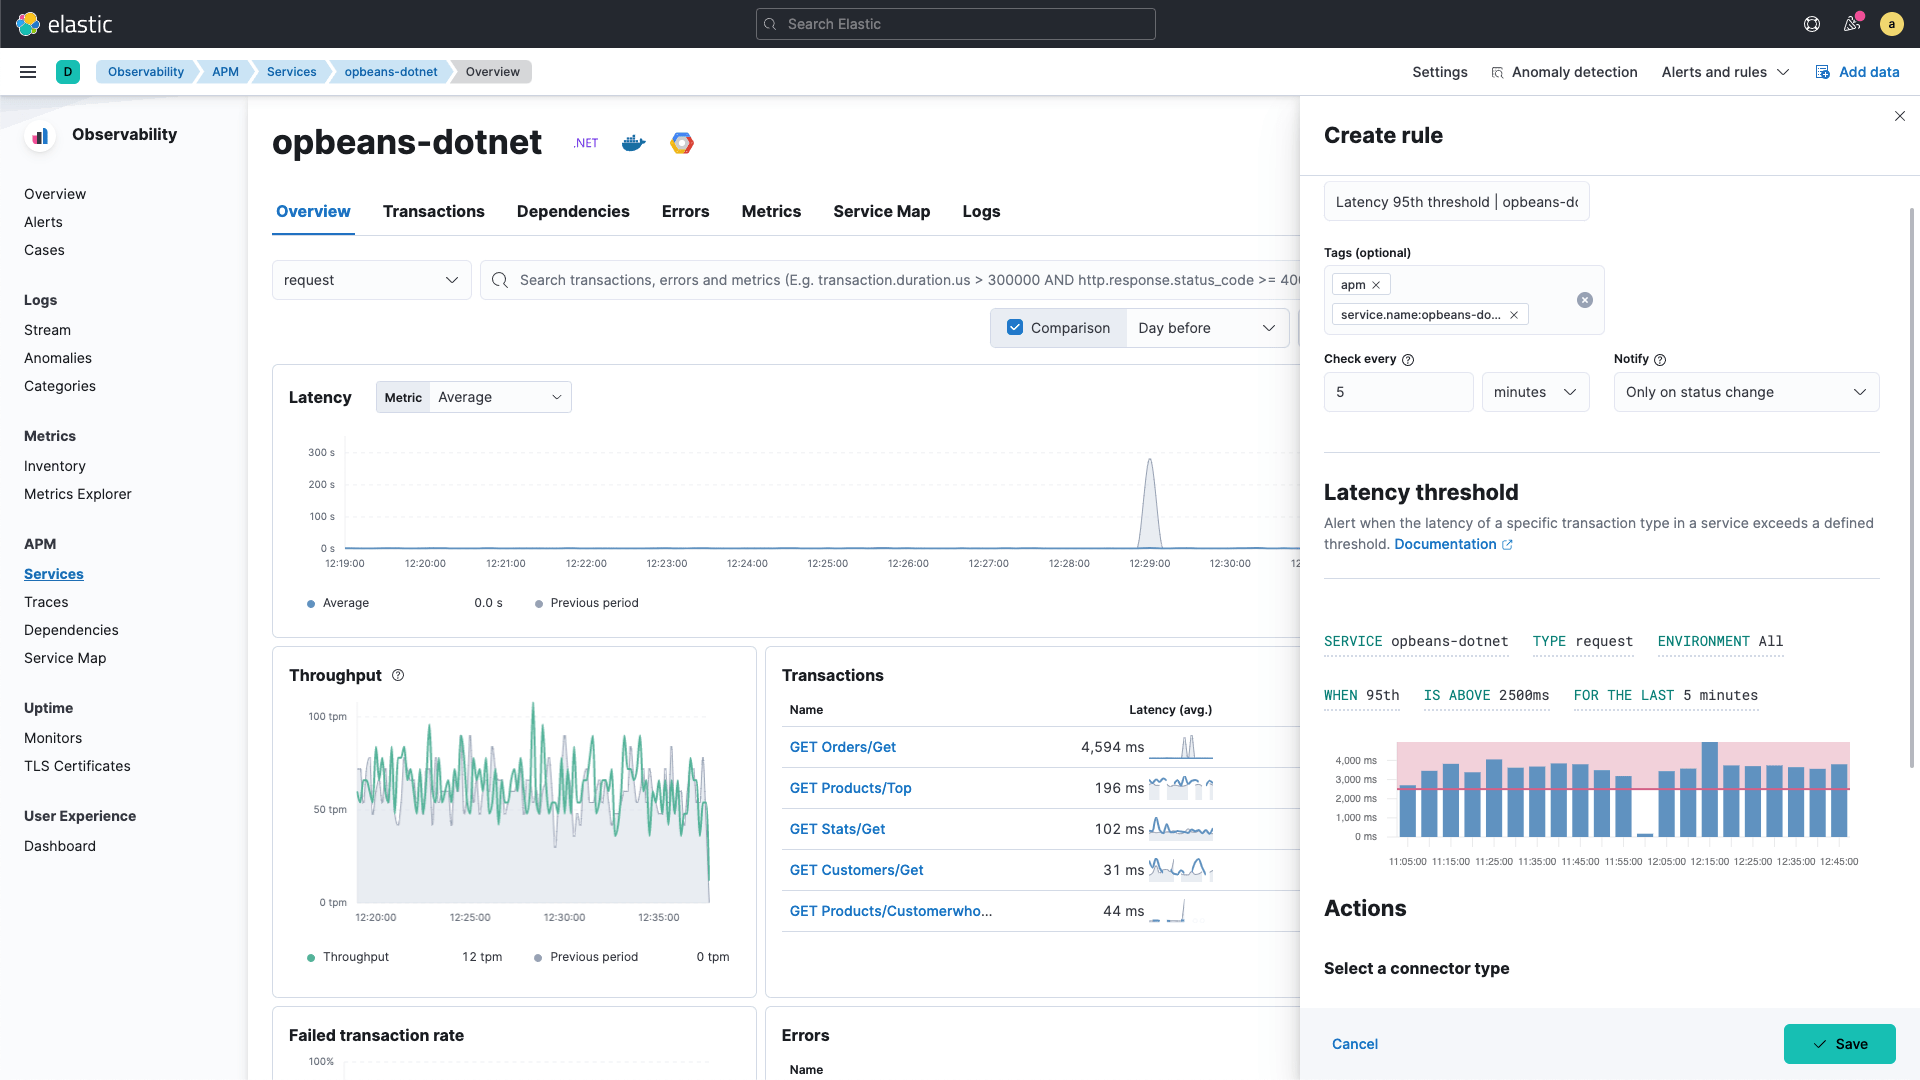Viewport: 1920px width, 1080px height.
Task: Click the search magnifier in the query bar
Action: coord(500,280)
